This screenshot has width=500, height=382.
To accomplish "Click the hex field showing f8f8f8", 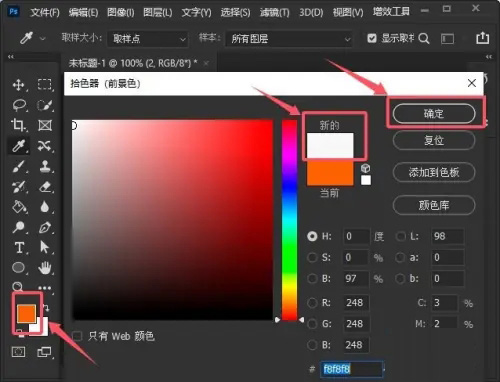I will coord(352,369).
